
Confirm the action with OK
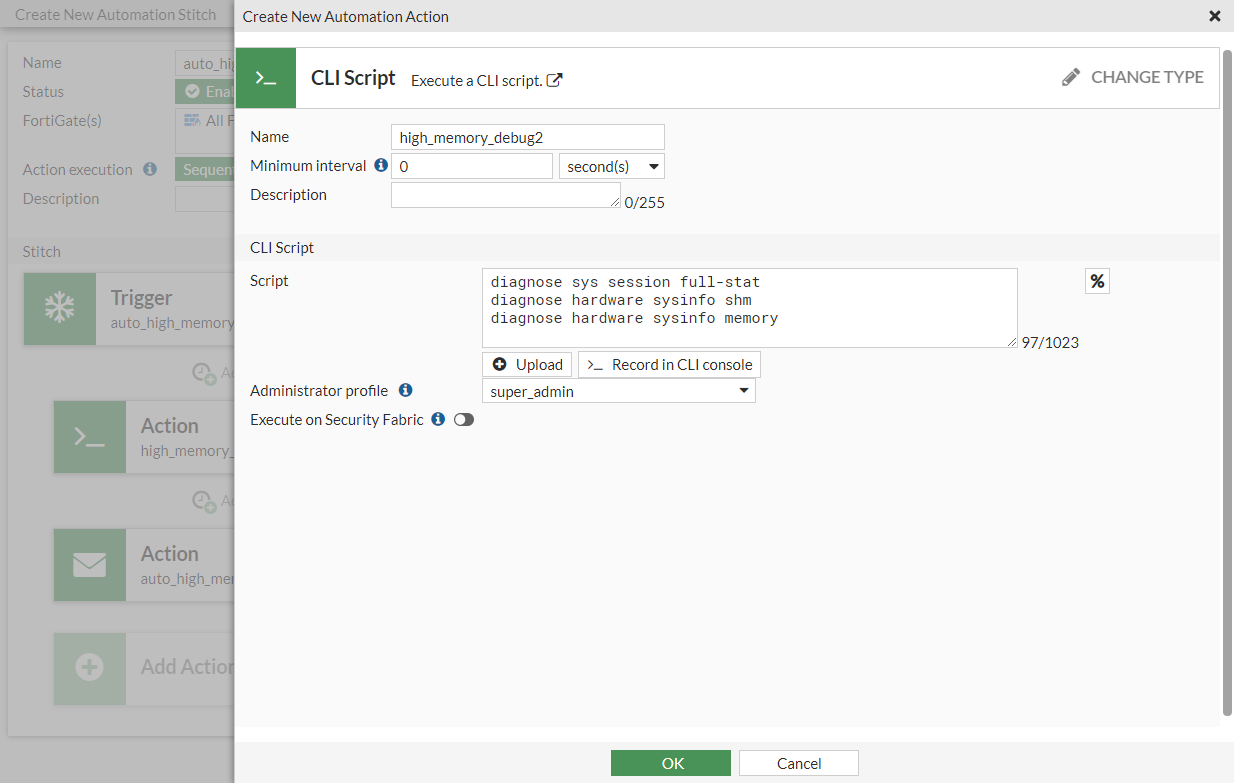(x=670, y=762)
